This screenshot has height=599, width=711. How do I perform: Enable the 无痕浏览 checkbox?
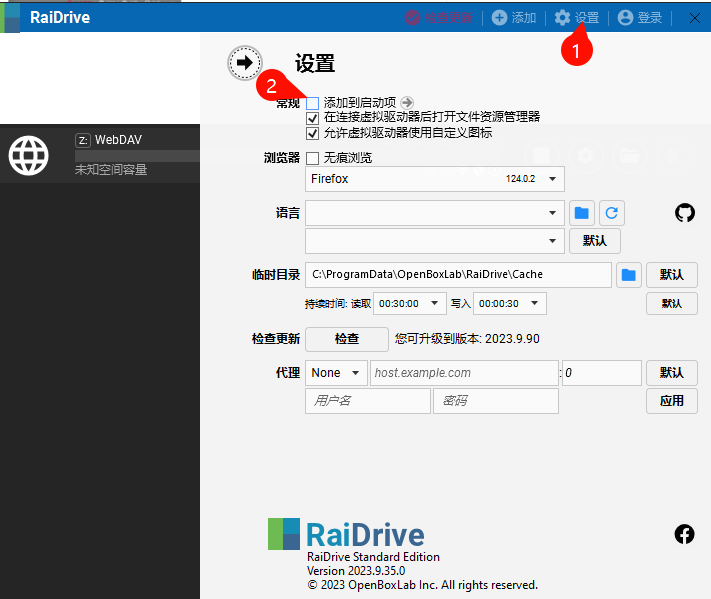312,158
